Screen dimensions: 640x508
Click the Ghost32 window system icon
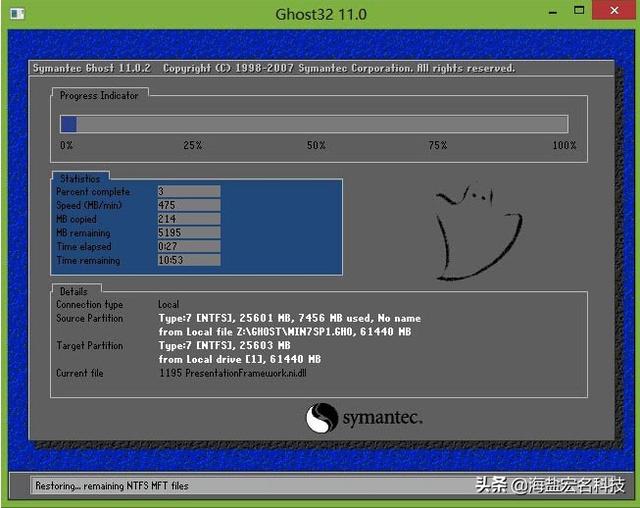click(17, 14)
